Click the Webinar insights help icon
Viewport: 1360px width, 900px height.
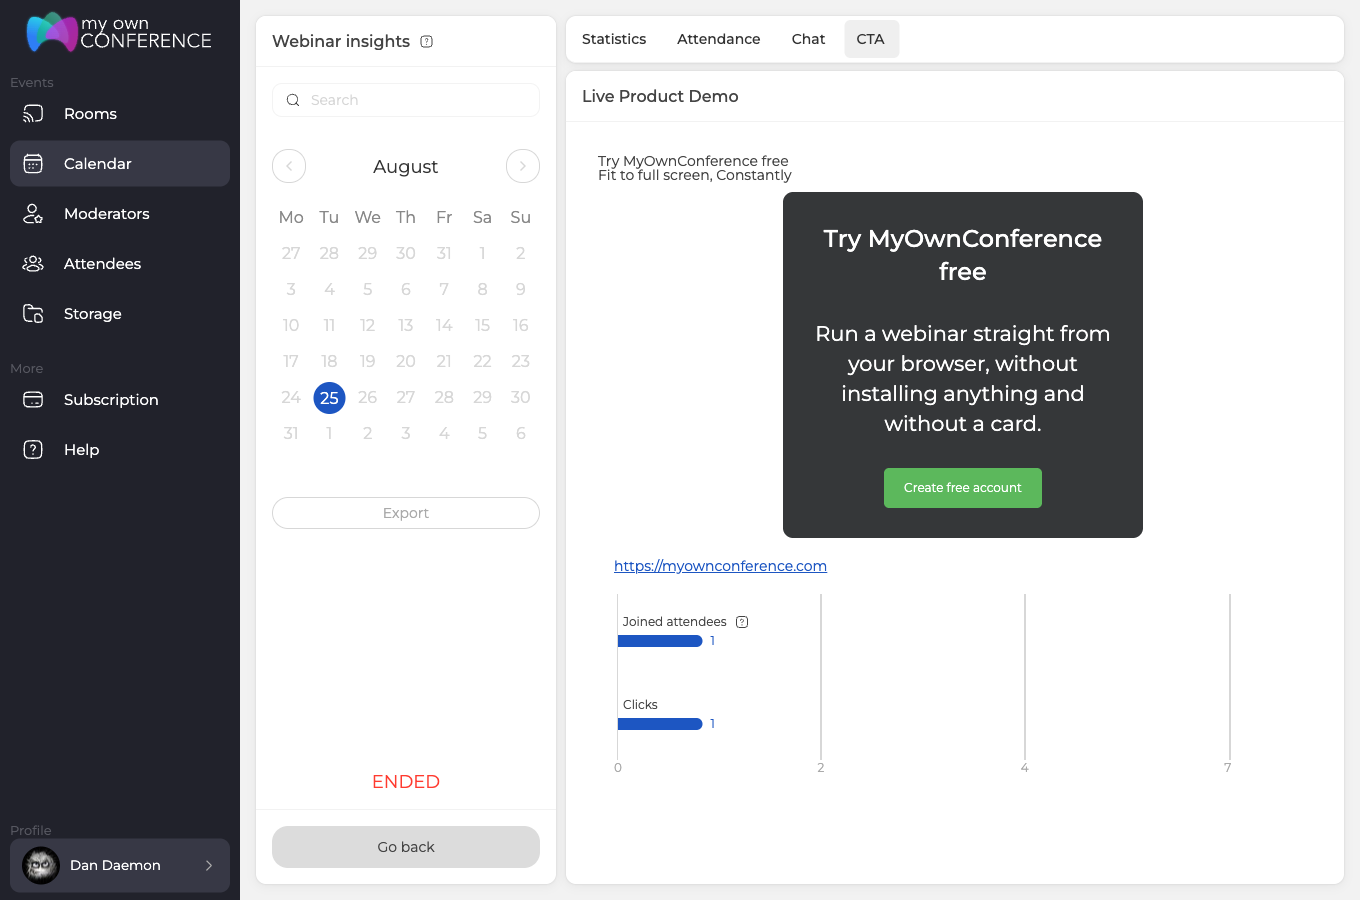coord(427,42)
